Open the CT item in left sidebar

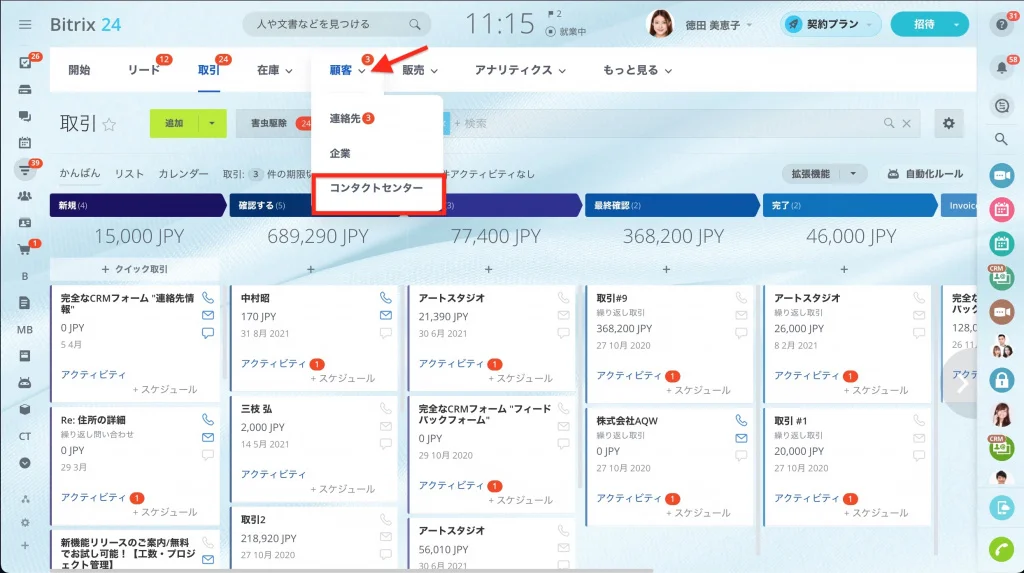pyautogui.click(x=25, y=436)
